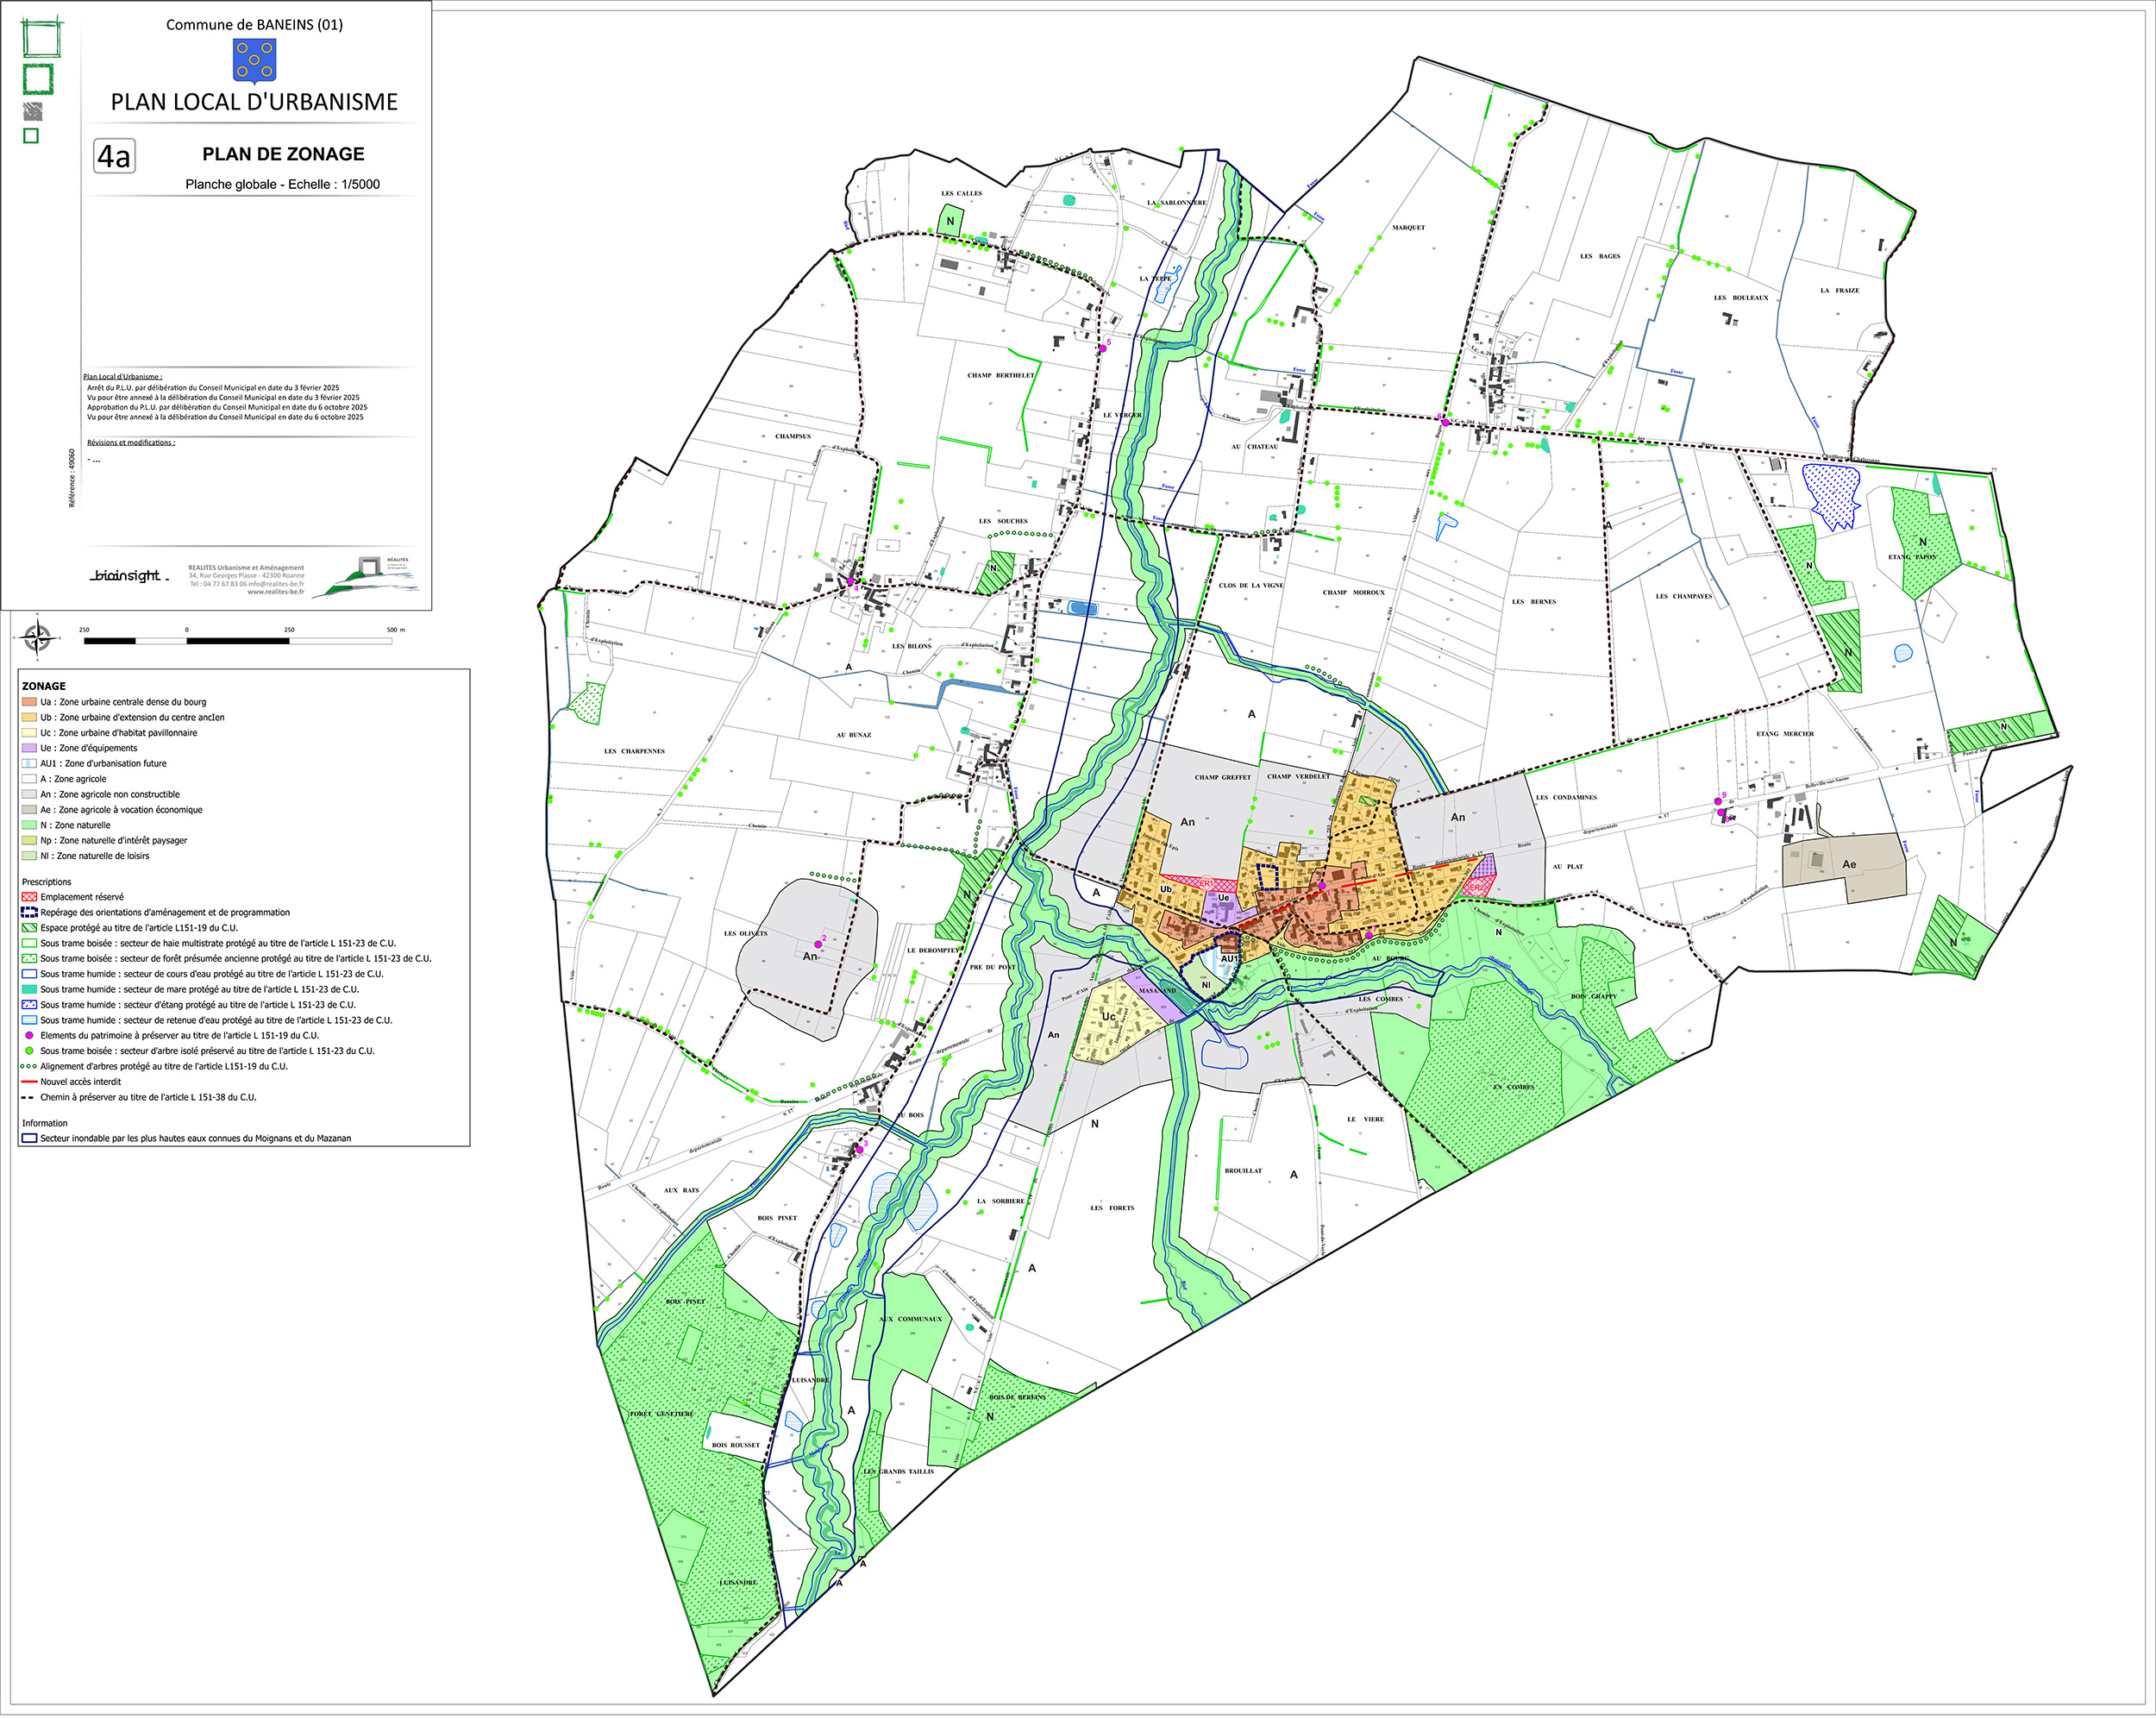The height and width of the screenshot is (1719, 2156).
Task: Click the Uc zone label on map
Action: click(x=1108, y=1016)
